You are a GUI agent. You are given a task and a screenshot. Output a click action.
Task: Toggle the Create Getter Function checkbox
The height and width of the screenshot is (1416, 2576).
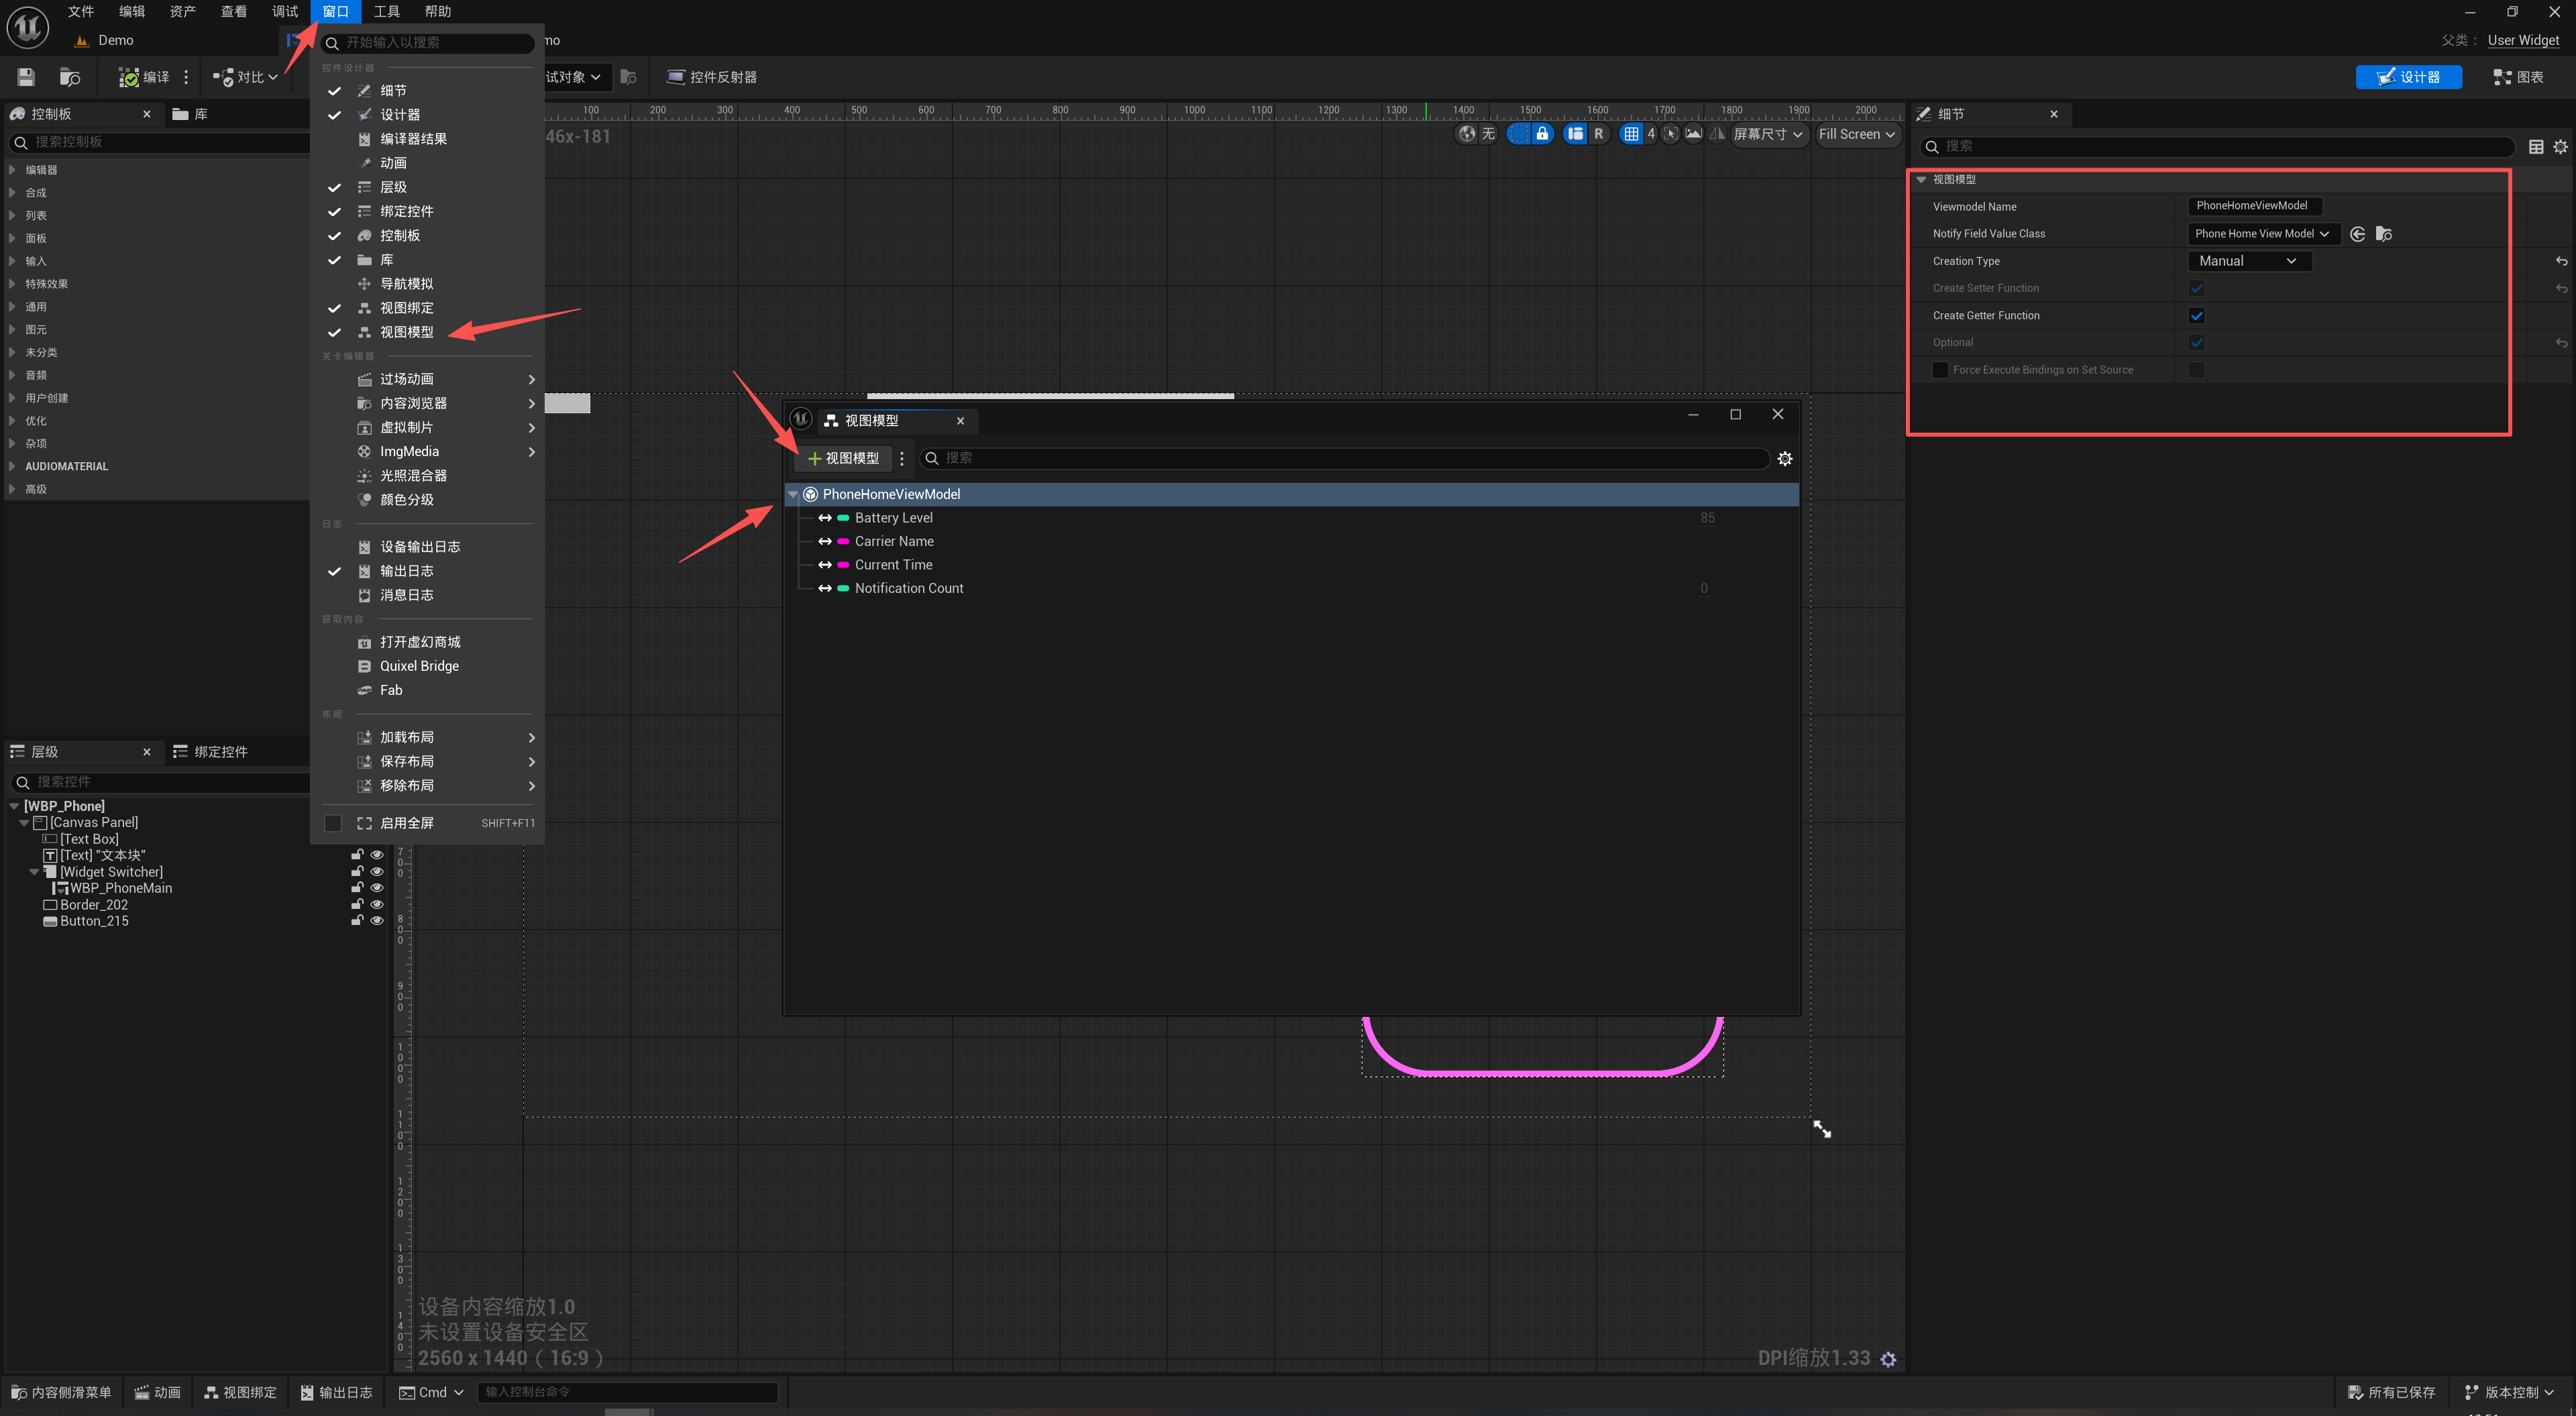[2197, 316]
